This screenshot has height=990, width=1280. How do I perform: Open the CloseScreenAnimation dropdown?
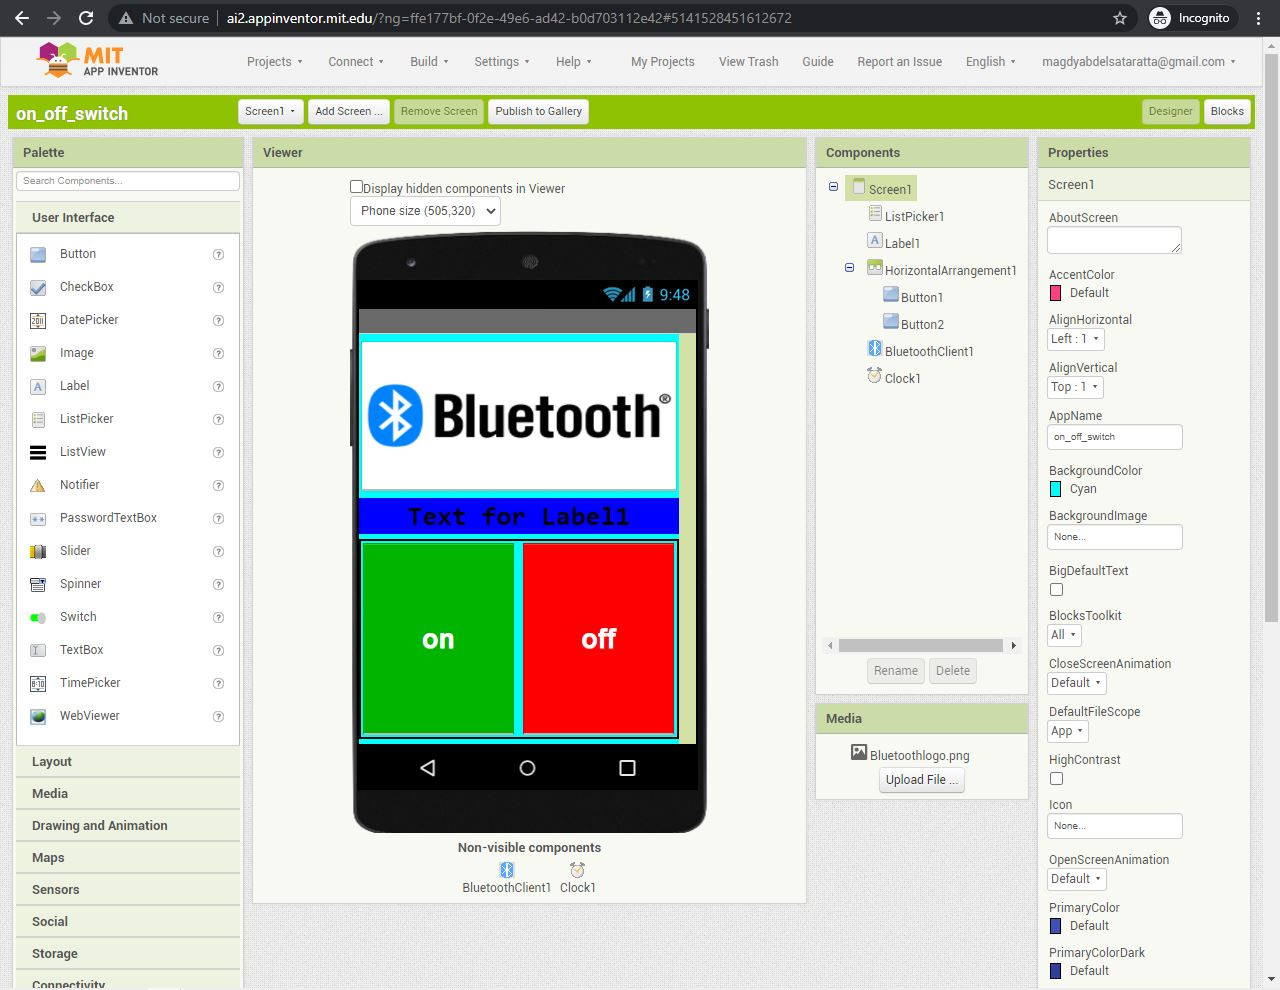(1076, 683)
